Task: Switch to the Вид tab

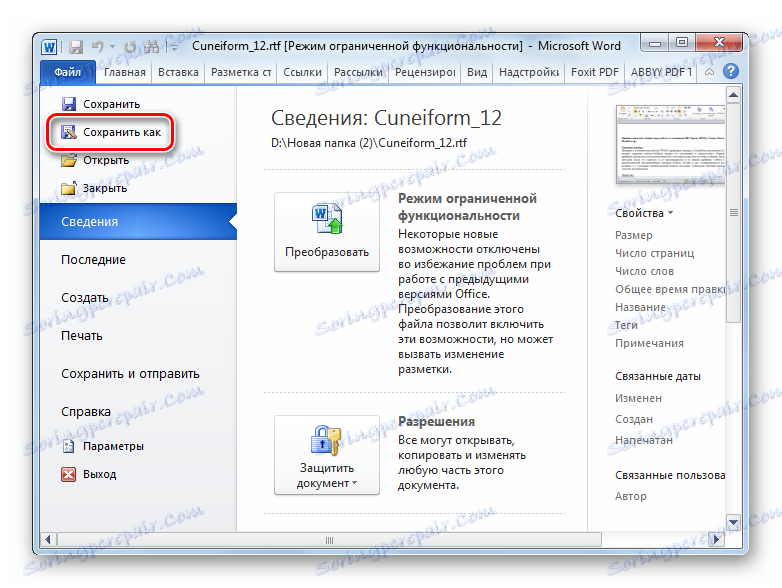Action: 477,72
